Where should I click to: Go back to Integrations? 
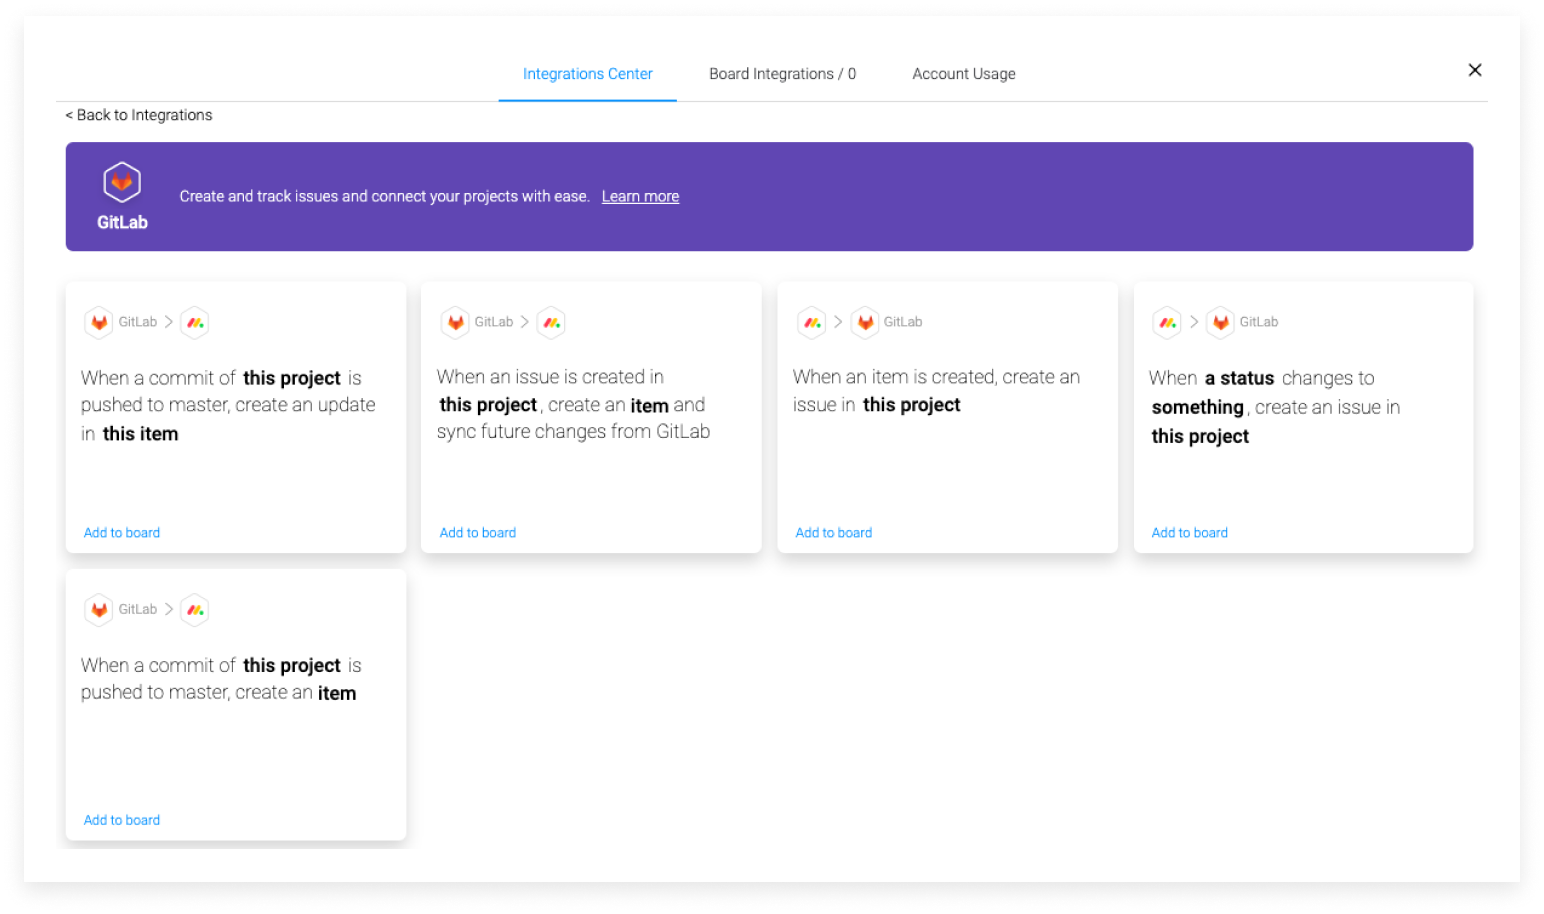point(138,114)
